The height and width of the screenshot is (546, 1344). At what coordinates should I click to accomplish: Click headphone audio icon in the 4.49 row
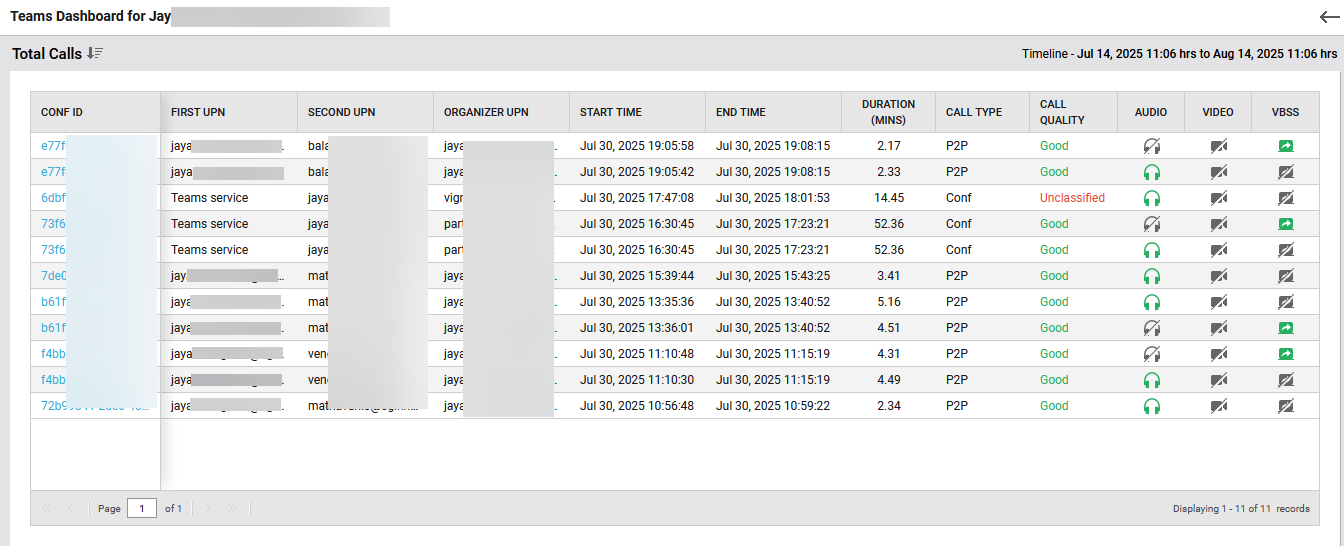[x=1151, y=380]
